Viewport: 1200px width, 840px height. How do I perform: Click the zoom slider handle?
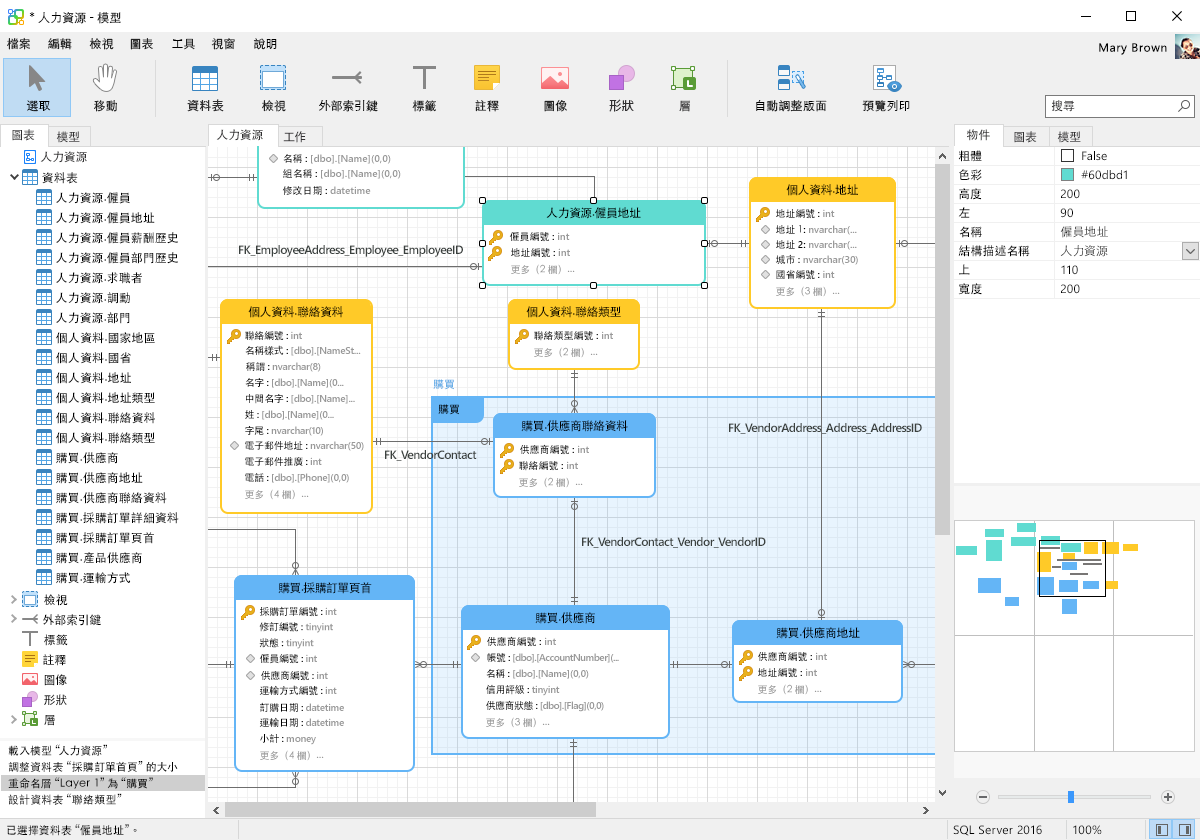(1071, 797)
